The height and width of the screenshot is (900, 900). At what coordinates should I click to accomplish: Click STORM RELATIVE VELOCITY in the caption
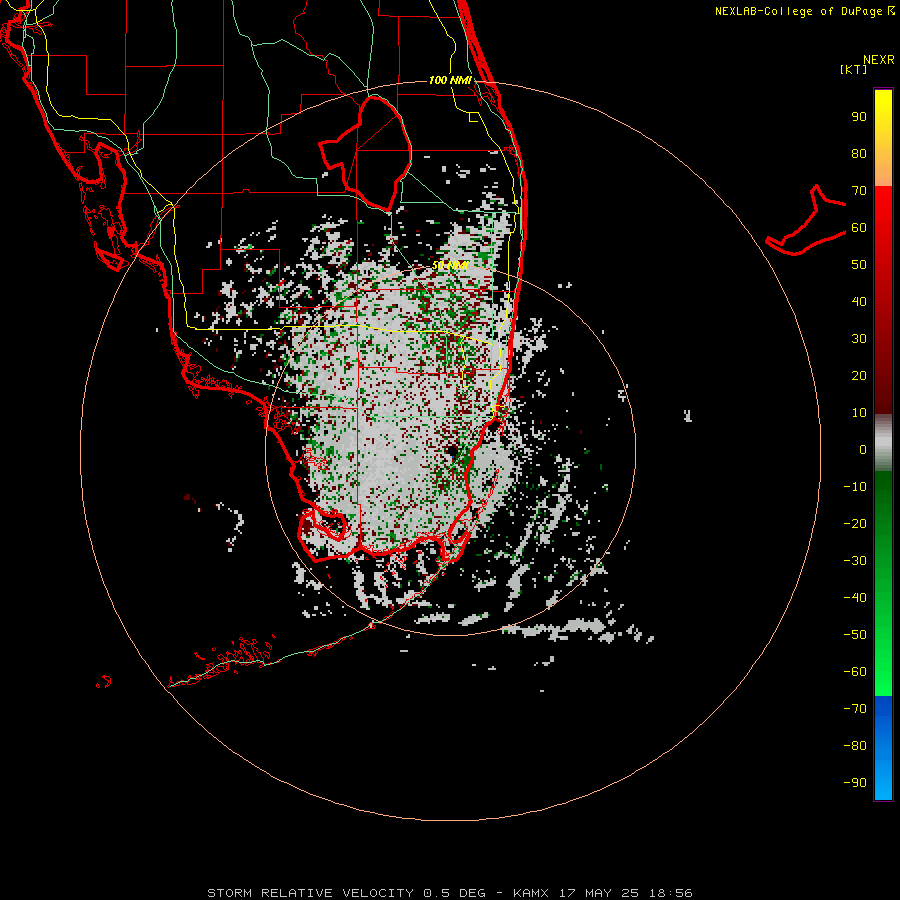coord(310,893)
